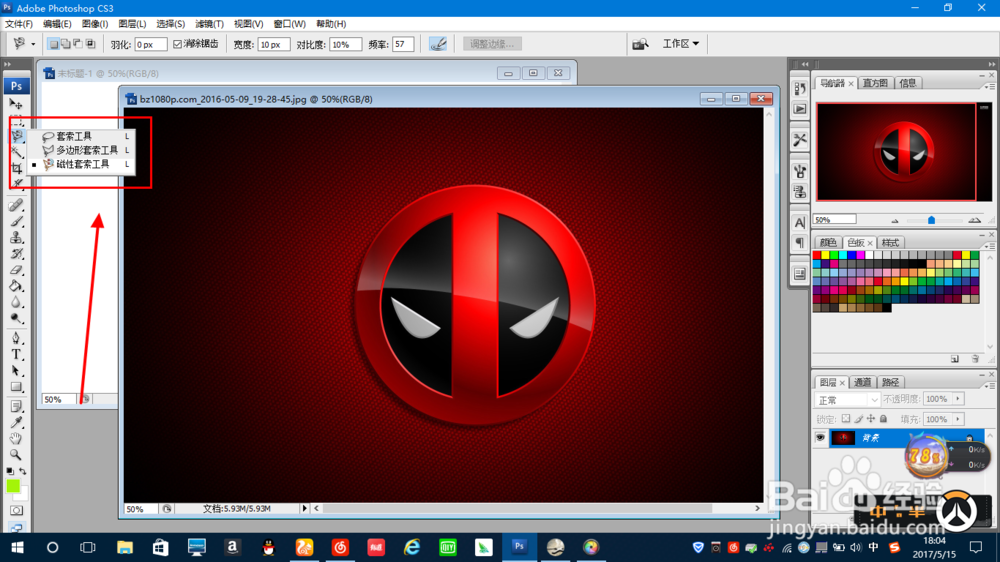Viewport: 1000px width, 562px height.
Task: Select the Eyedropper tool
Action: tap(17, 422)
